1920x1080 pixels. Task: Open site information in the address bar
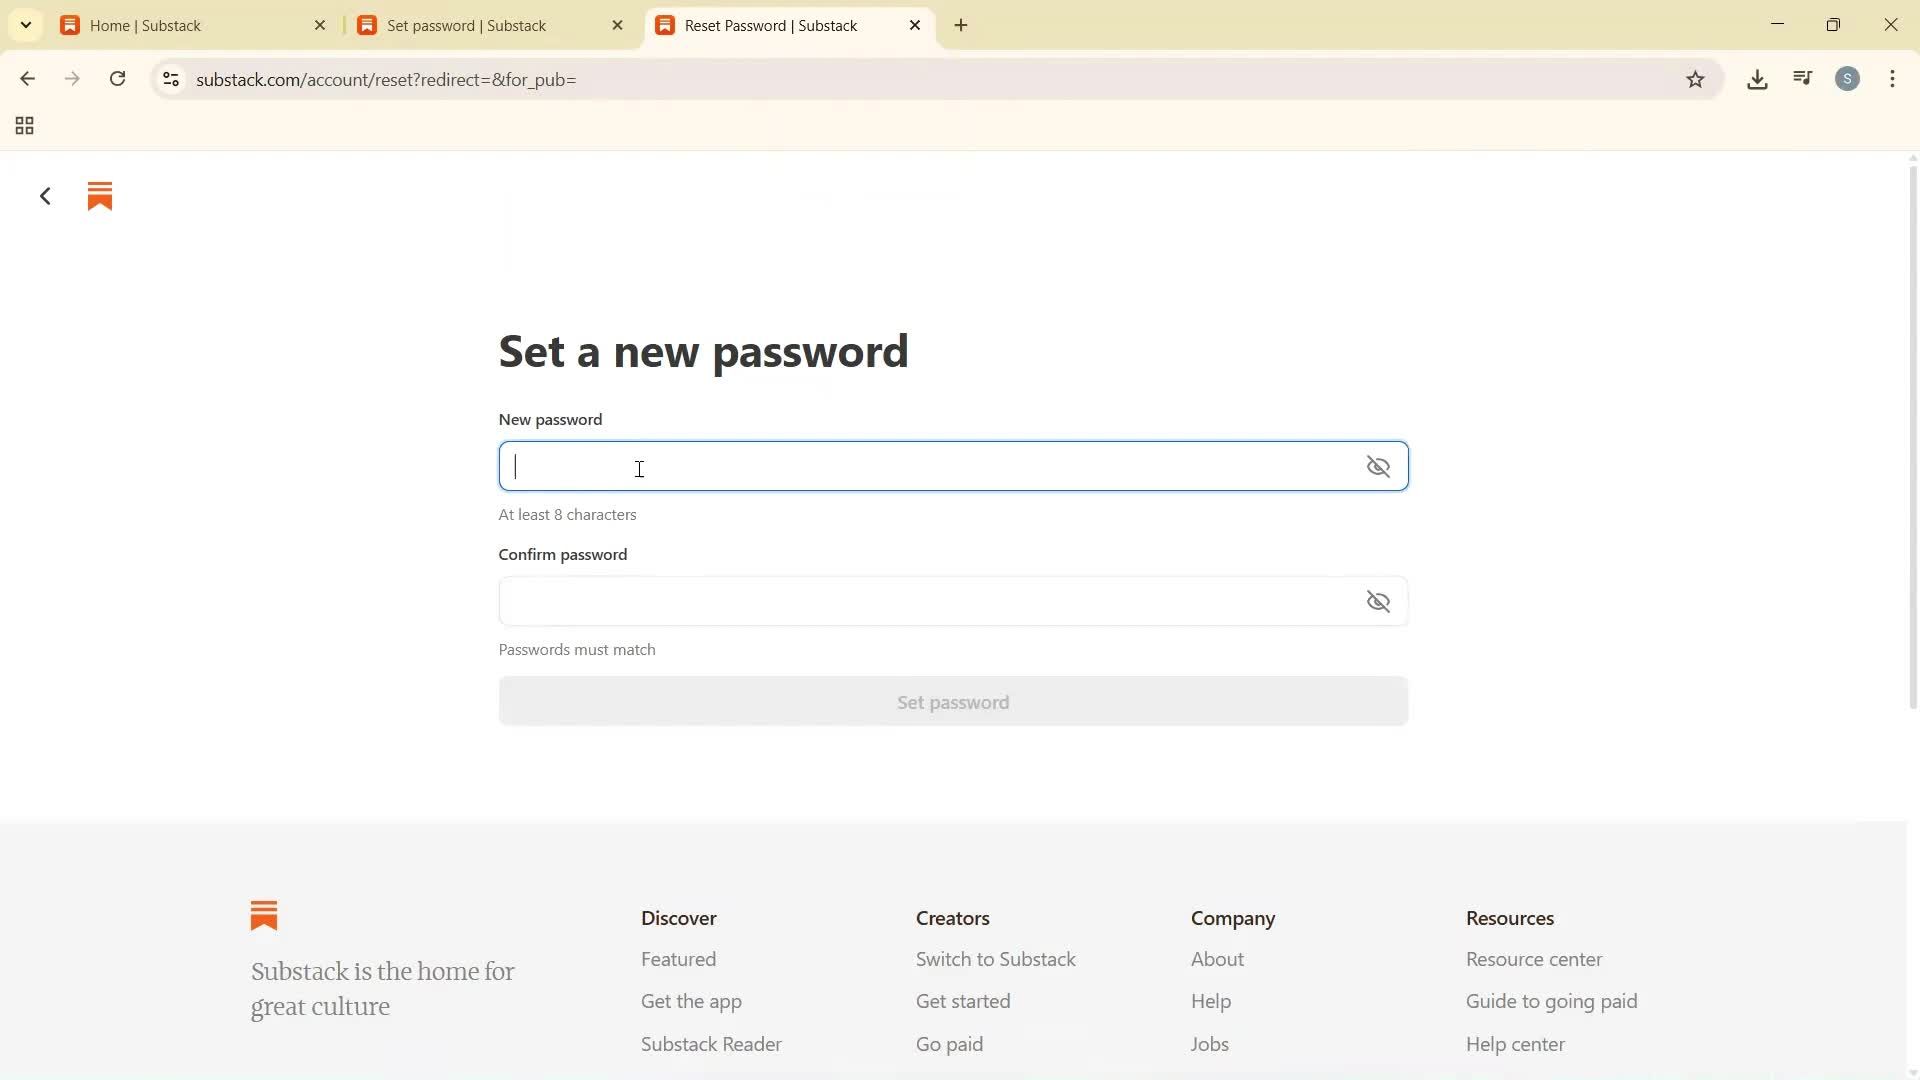[170, 80]
